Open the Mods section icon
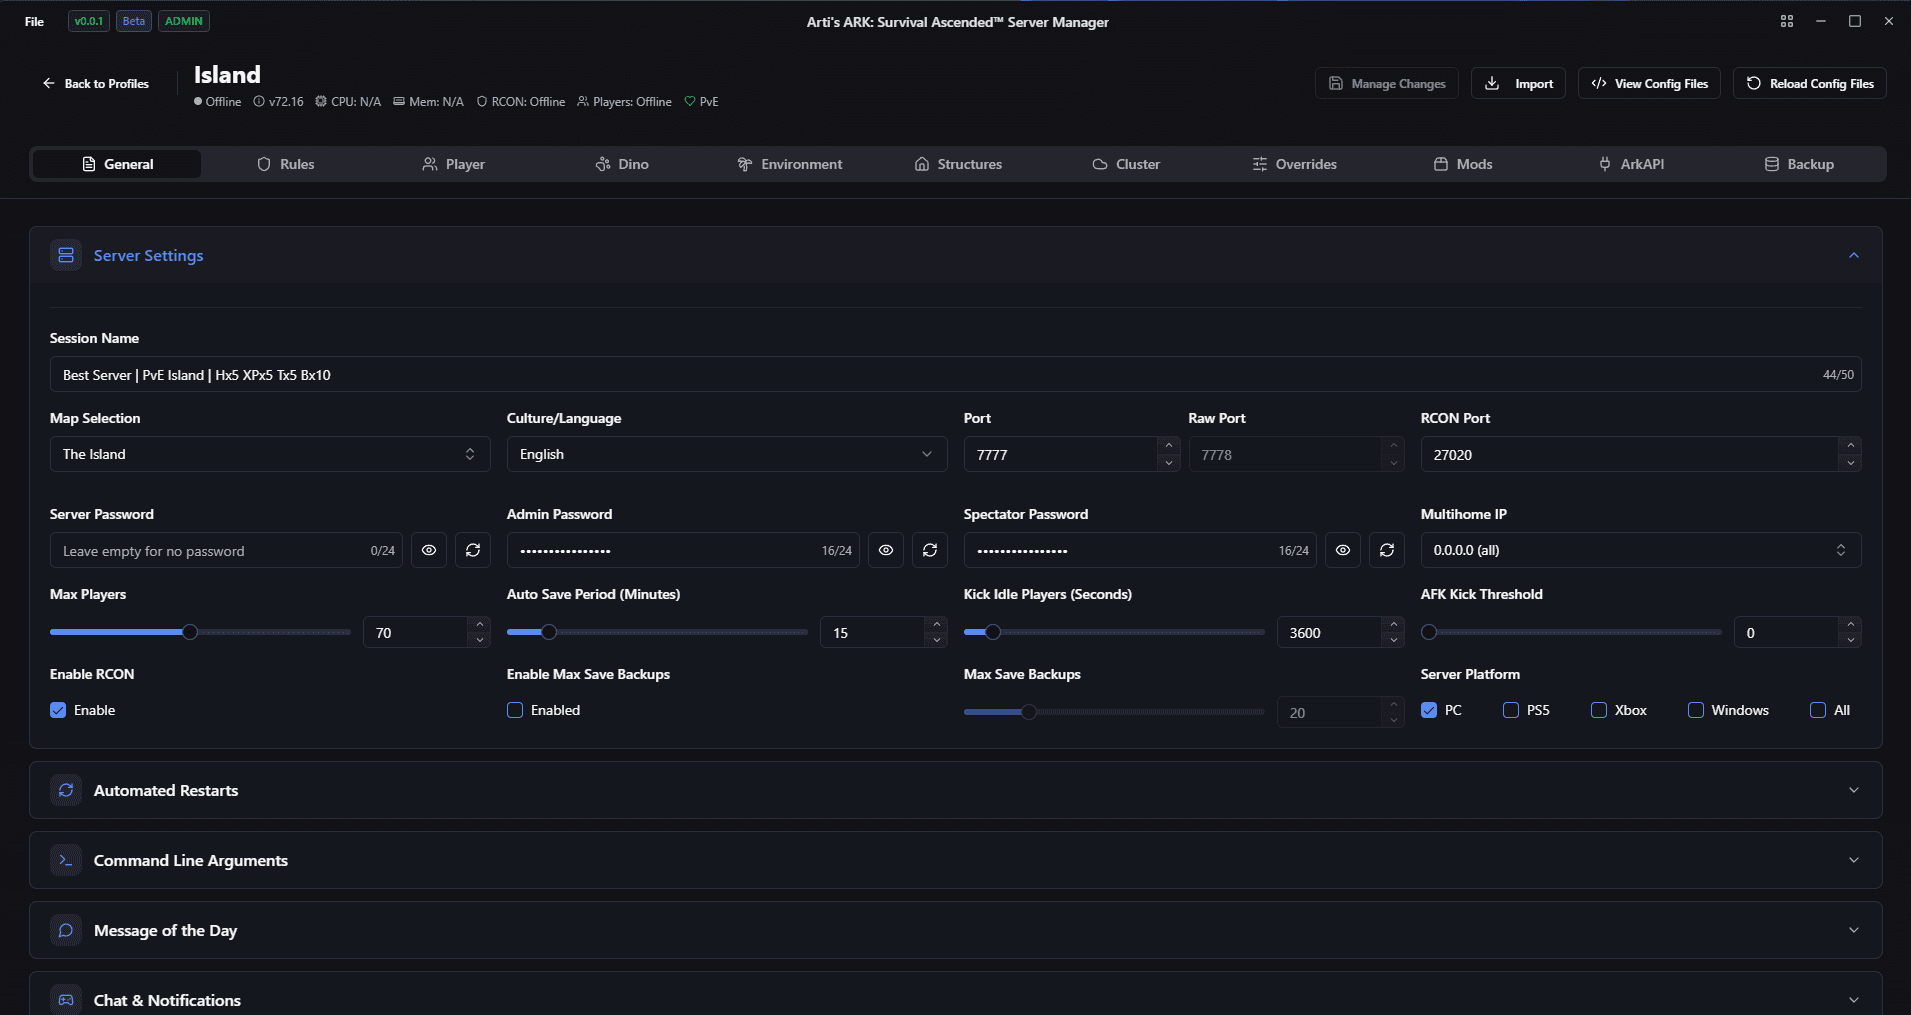 coord(1441,164)
